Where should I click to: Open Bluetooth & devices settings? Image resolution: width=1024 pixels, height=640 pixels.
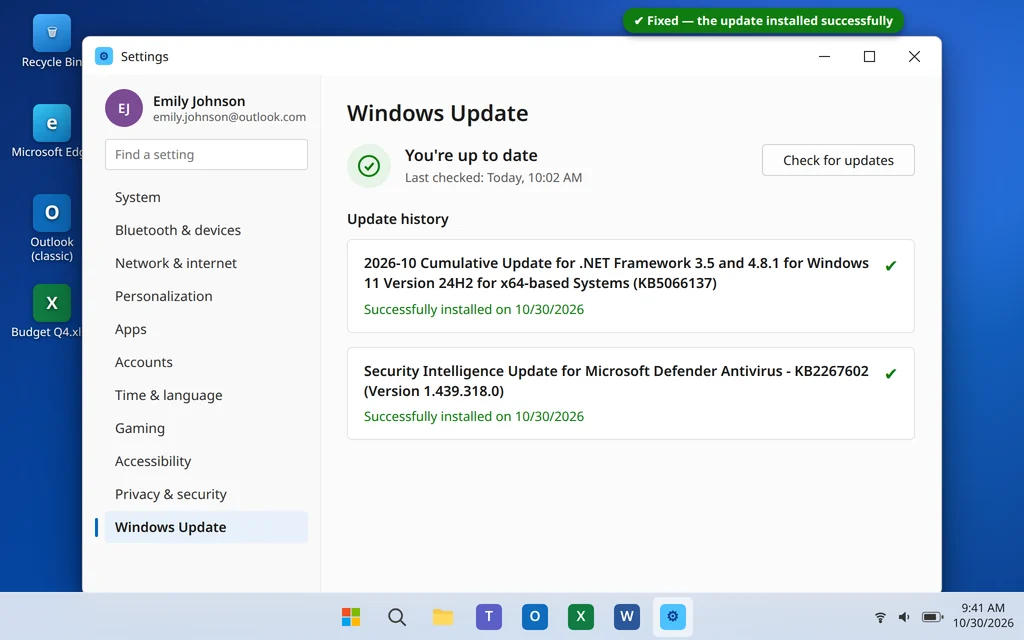pyautogui.click(x=206, y=230)
